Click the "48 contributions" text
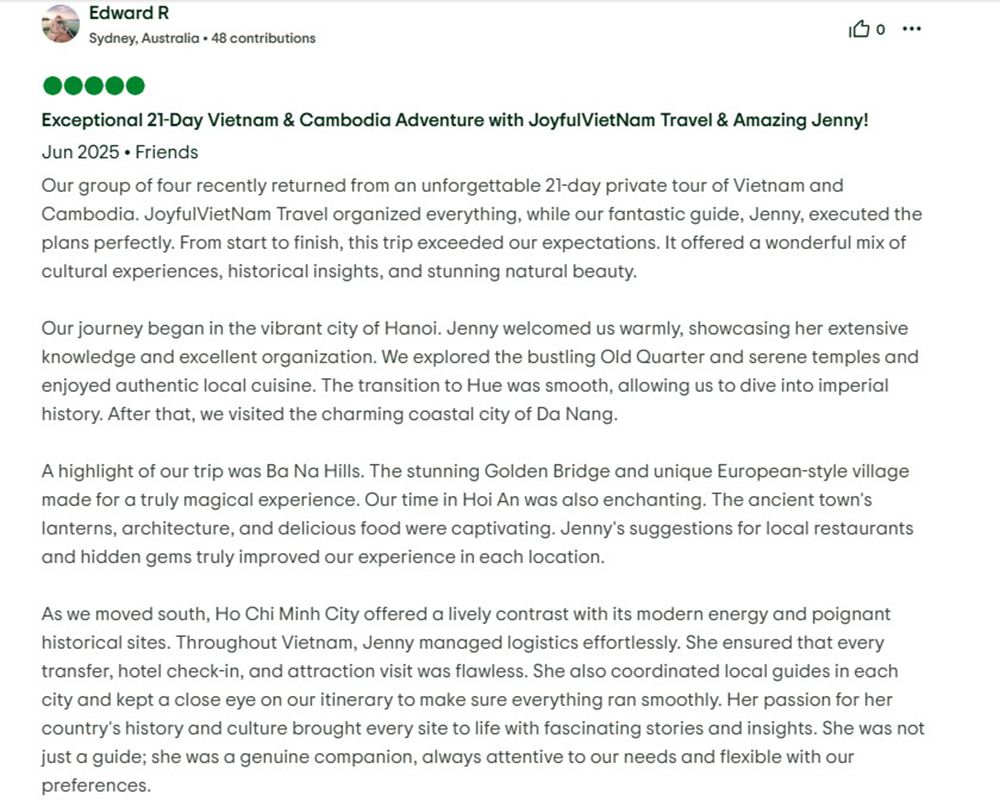This screenshot has height=801, width=1000. 263,38
